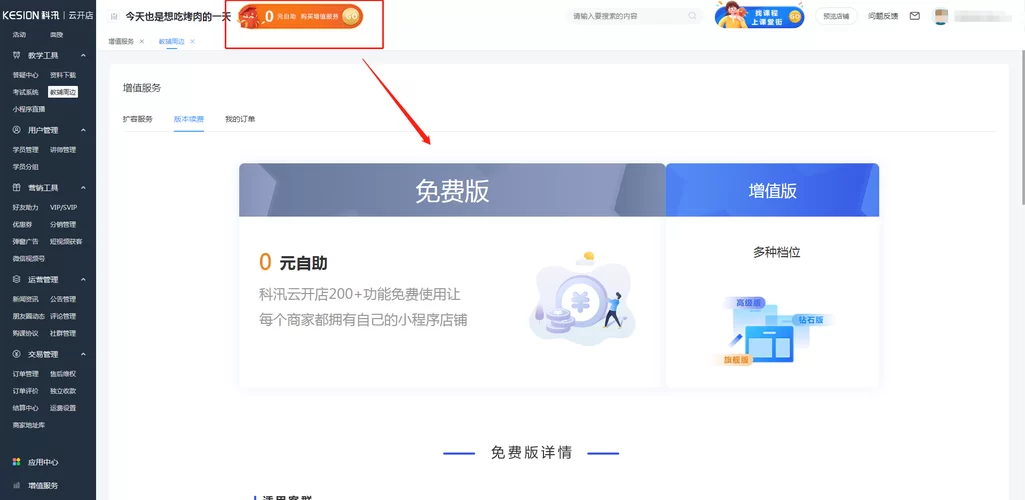Viewport: 1025px width, 500px height.
Task: Select the 免费版 plan header
Action: click(x=452, y=190)
